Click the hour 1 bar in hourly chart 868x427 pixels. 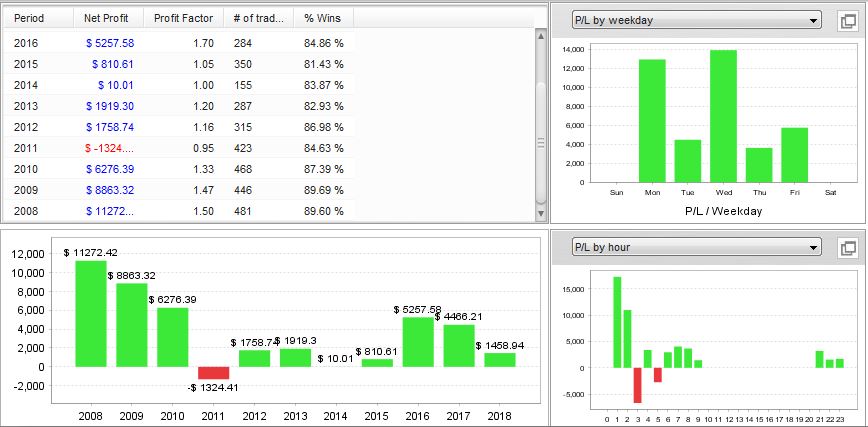(x=617, y=322)
